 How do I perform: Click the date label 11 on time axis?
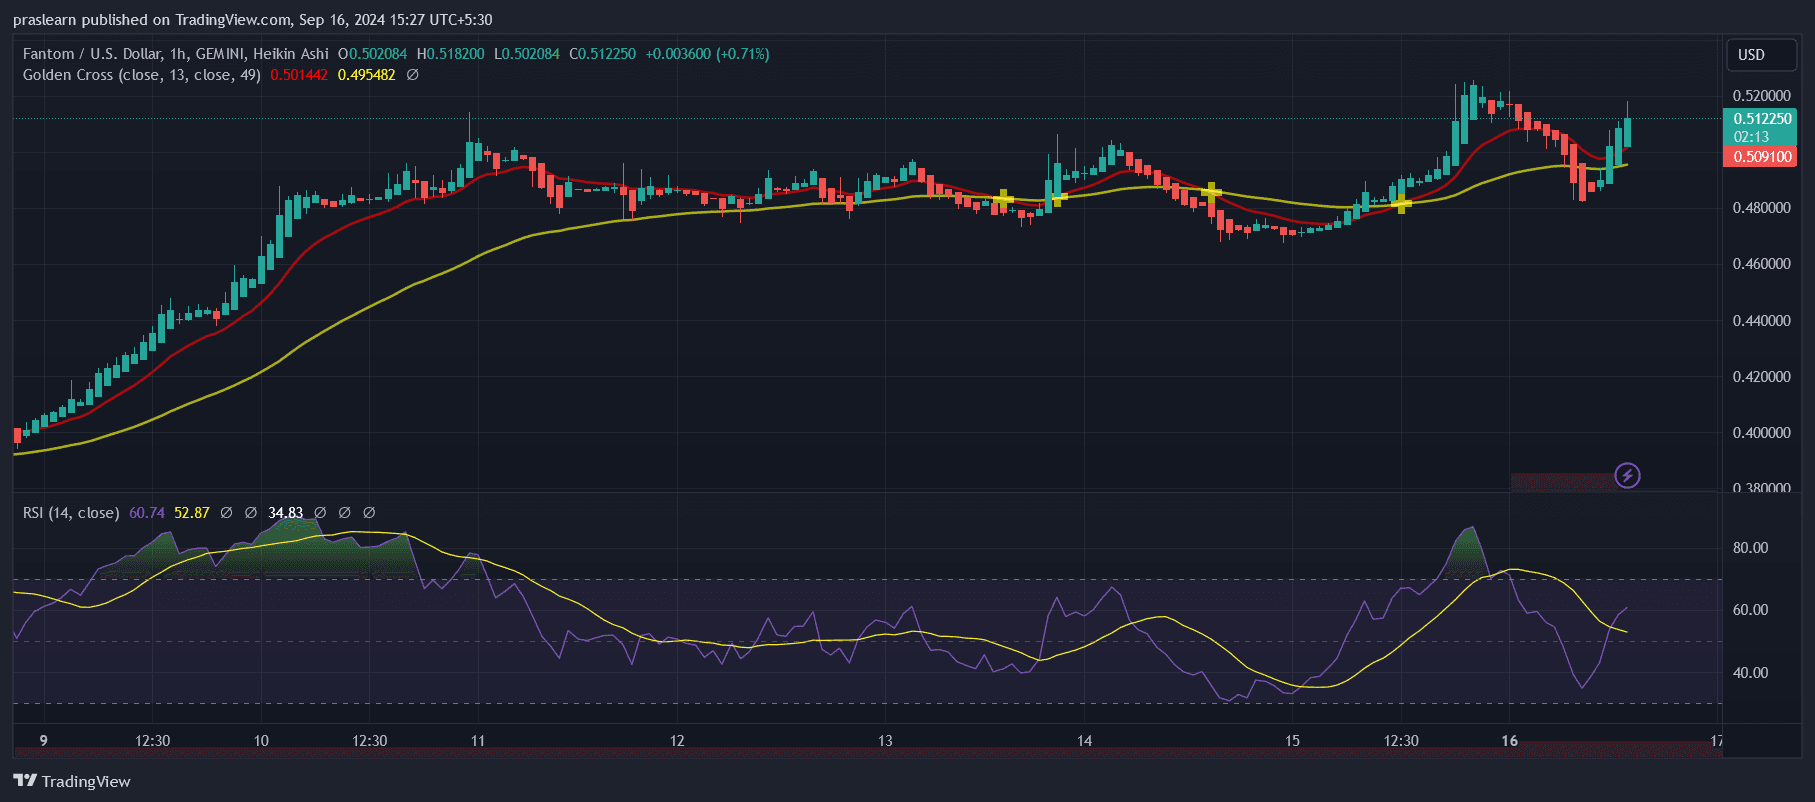tap(478, 741)
